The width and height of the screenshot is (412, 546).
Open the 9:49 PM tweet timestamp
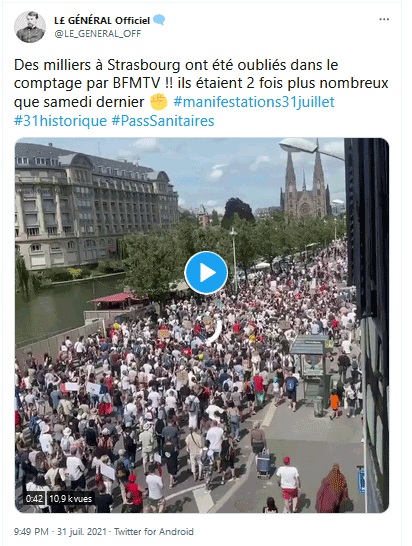click(x=31, y=532)
